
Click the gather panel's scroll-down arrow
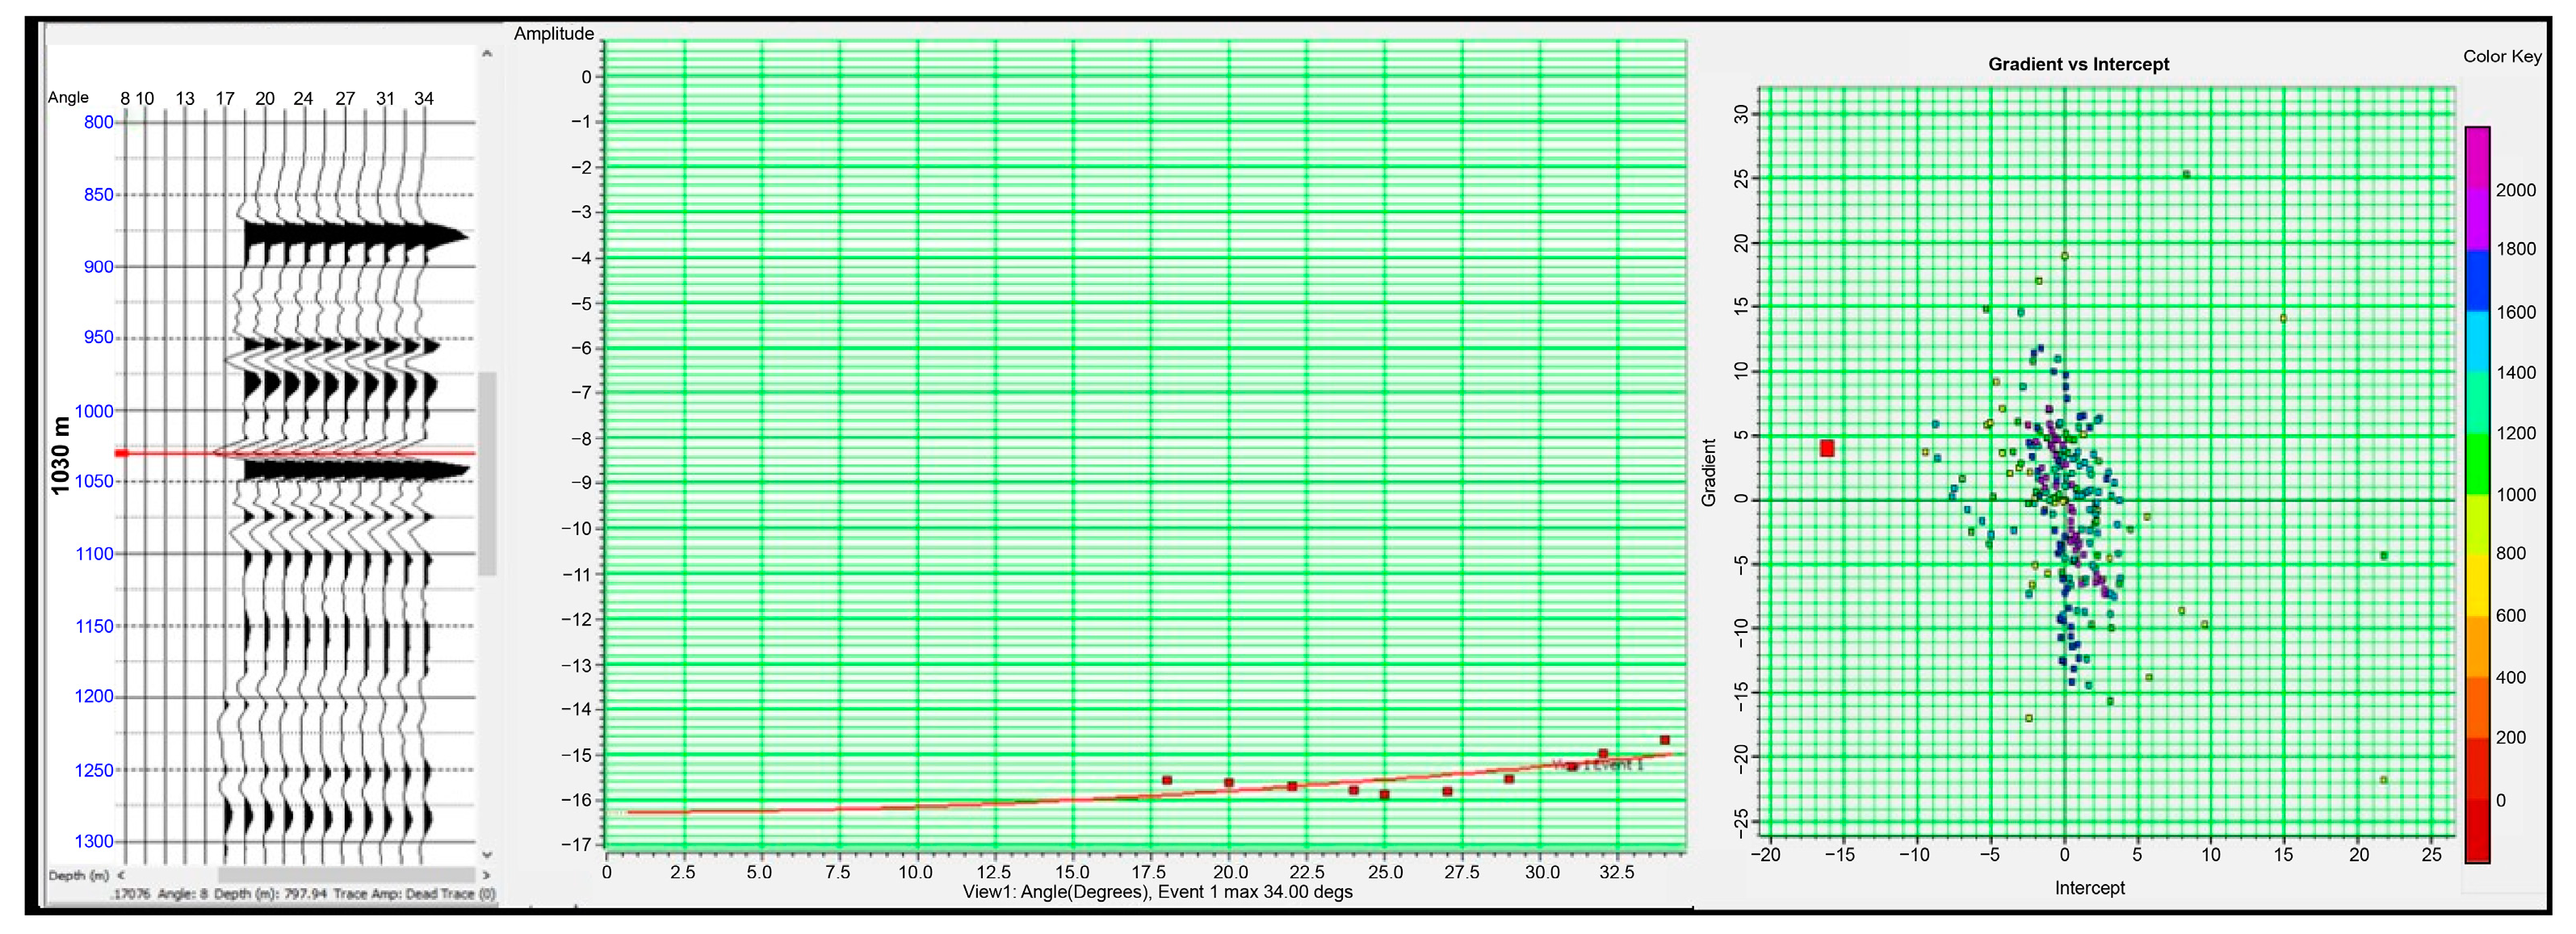[487, 855]
